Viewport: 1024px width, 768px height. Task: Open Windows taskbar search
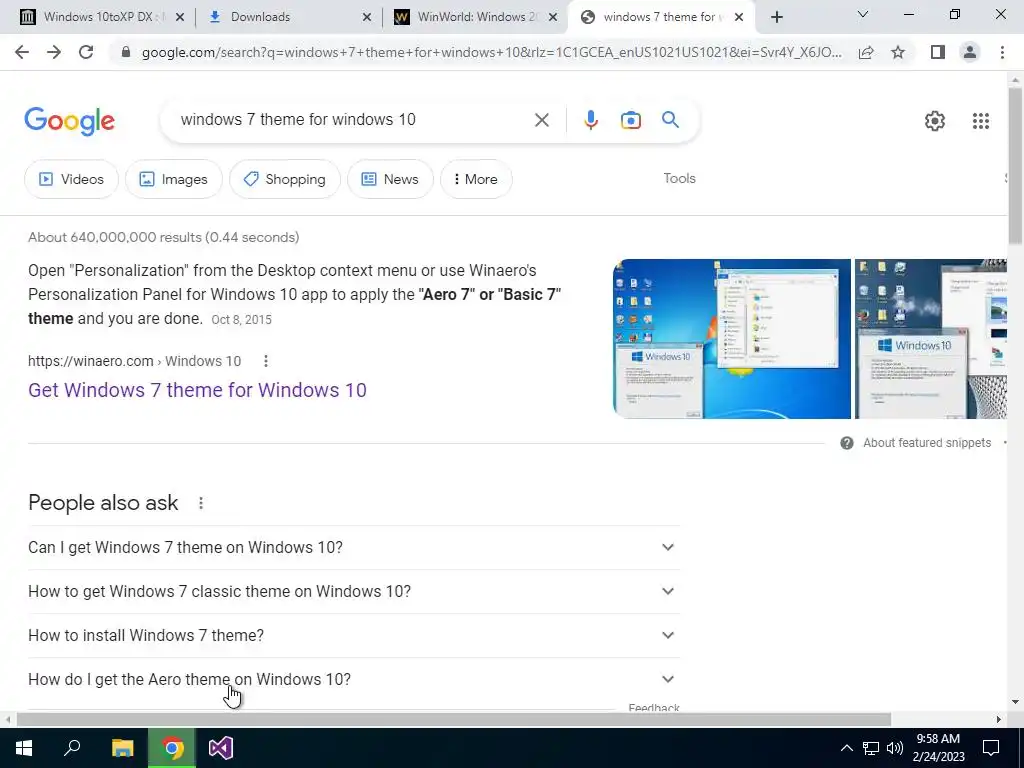72,748
